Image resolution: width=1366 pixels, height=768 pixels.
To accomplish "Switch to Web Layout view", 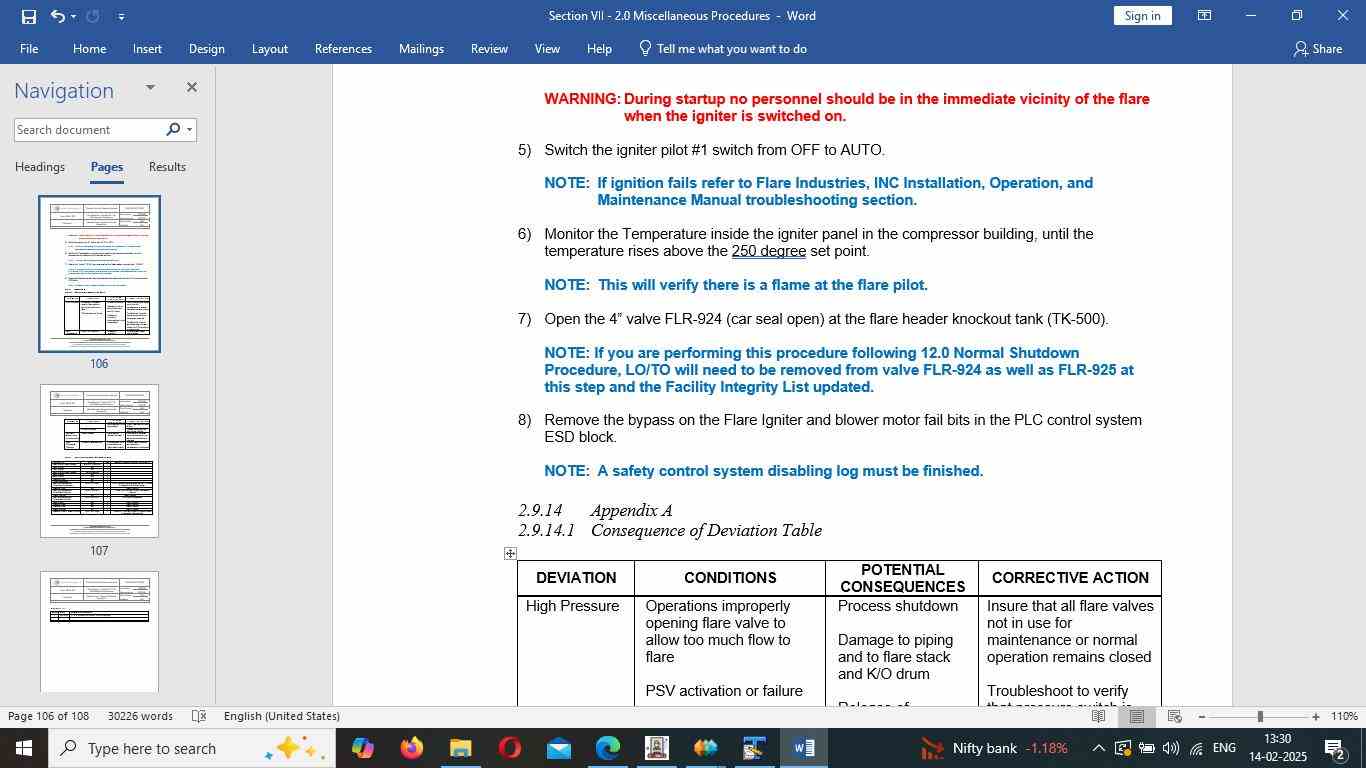I will (x=1175, y=717).
